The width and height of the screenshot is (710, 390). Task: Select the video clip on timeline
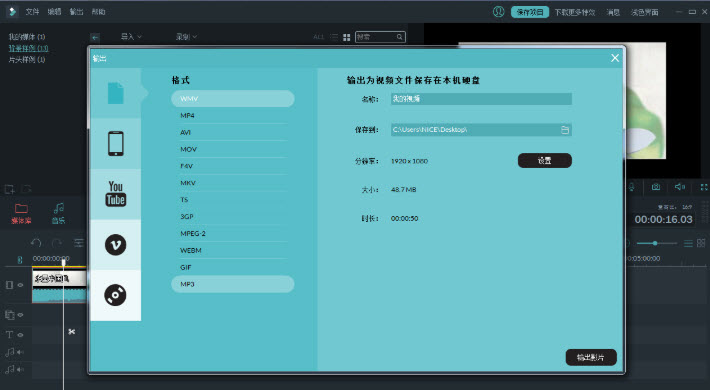point(59,284)
